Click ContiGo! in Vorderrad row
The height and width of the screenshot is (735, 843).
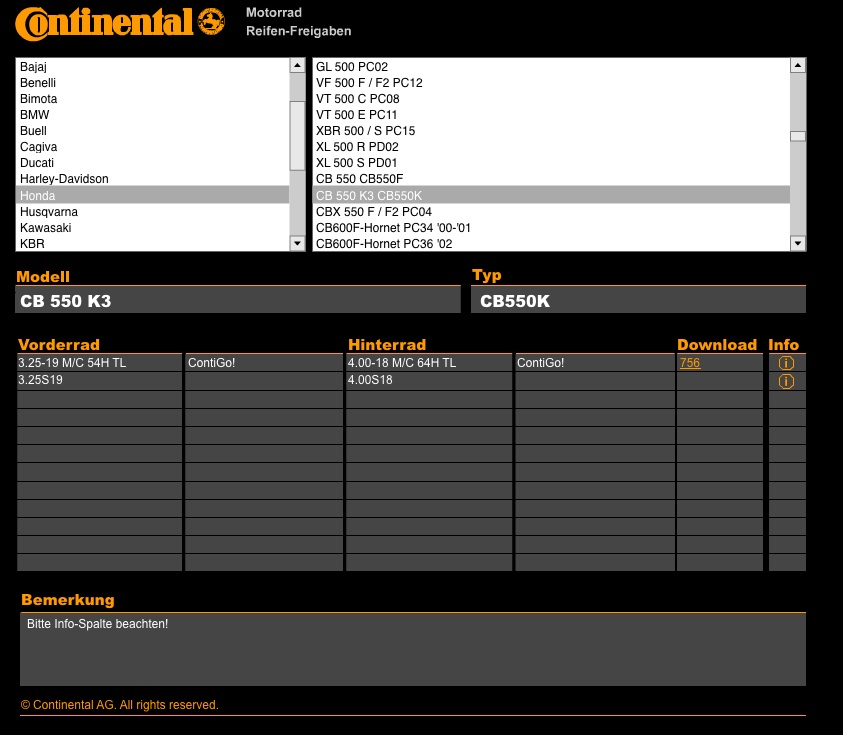(x=264, y=363)
